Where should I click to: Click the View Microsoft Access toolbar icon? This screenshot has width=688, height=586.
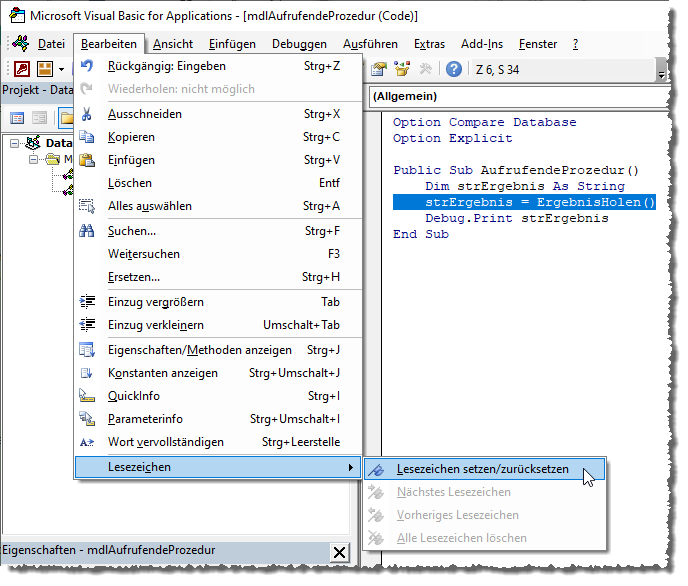(19, 69)
